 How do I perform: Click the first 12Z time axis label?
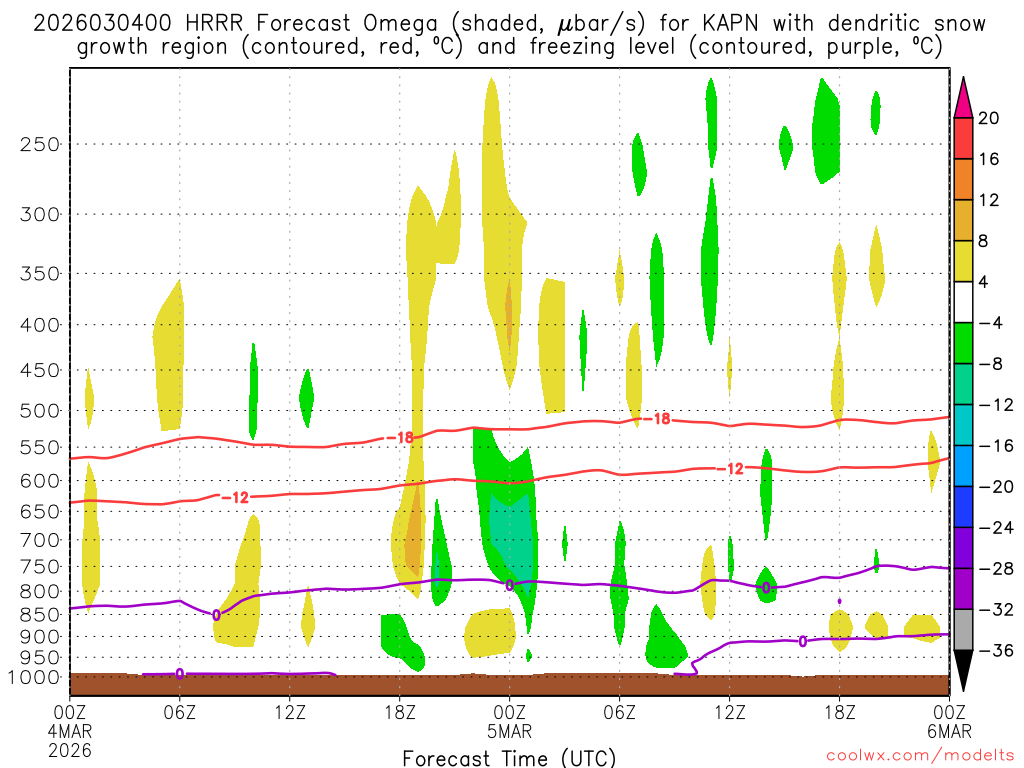(289, 712)
